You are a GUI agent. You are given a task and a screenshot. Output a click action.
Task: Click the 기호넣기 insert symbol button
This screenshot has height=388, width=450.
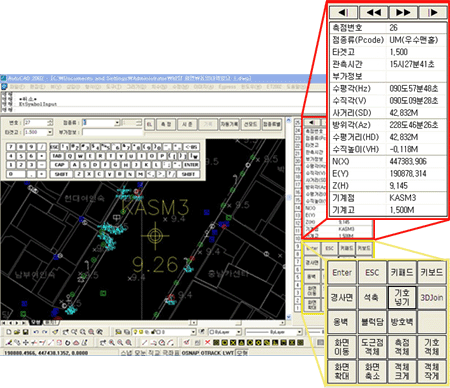click(x=402, y=297)
